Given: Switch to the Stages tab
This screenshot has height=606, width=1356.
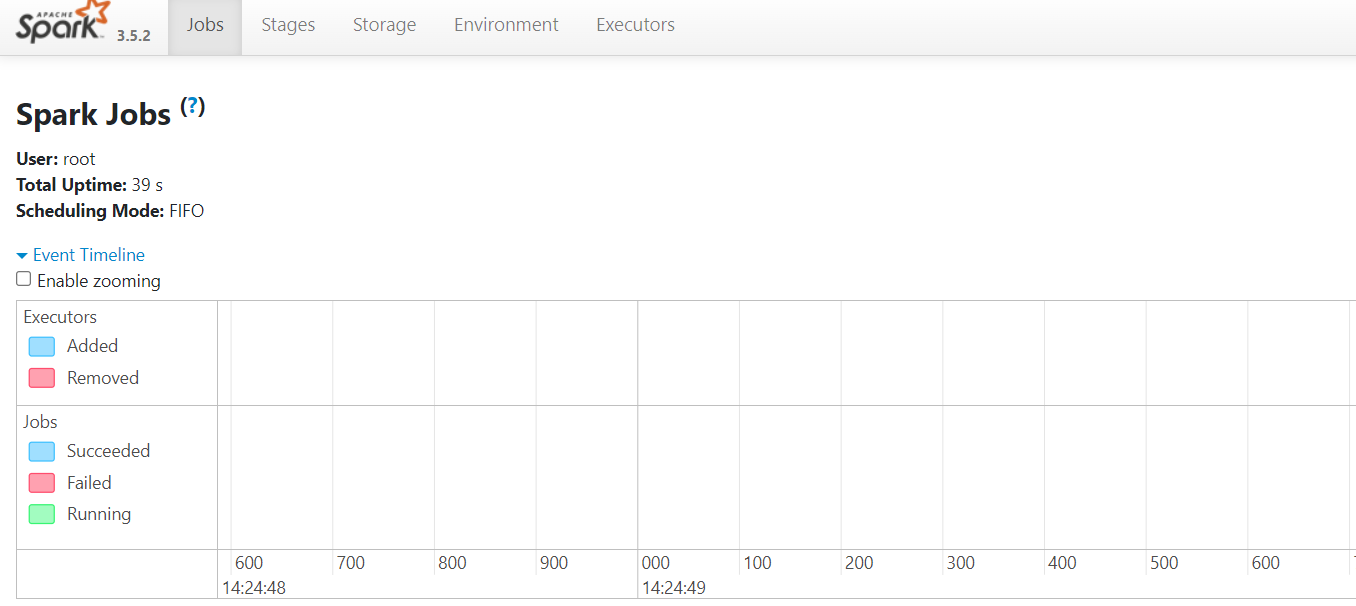Looking at the screenshot, I should point(288,25).
